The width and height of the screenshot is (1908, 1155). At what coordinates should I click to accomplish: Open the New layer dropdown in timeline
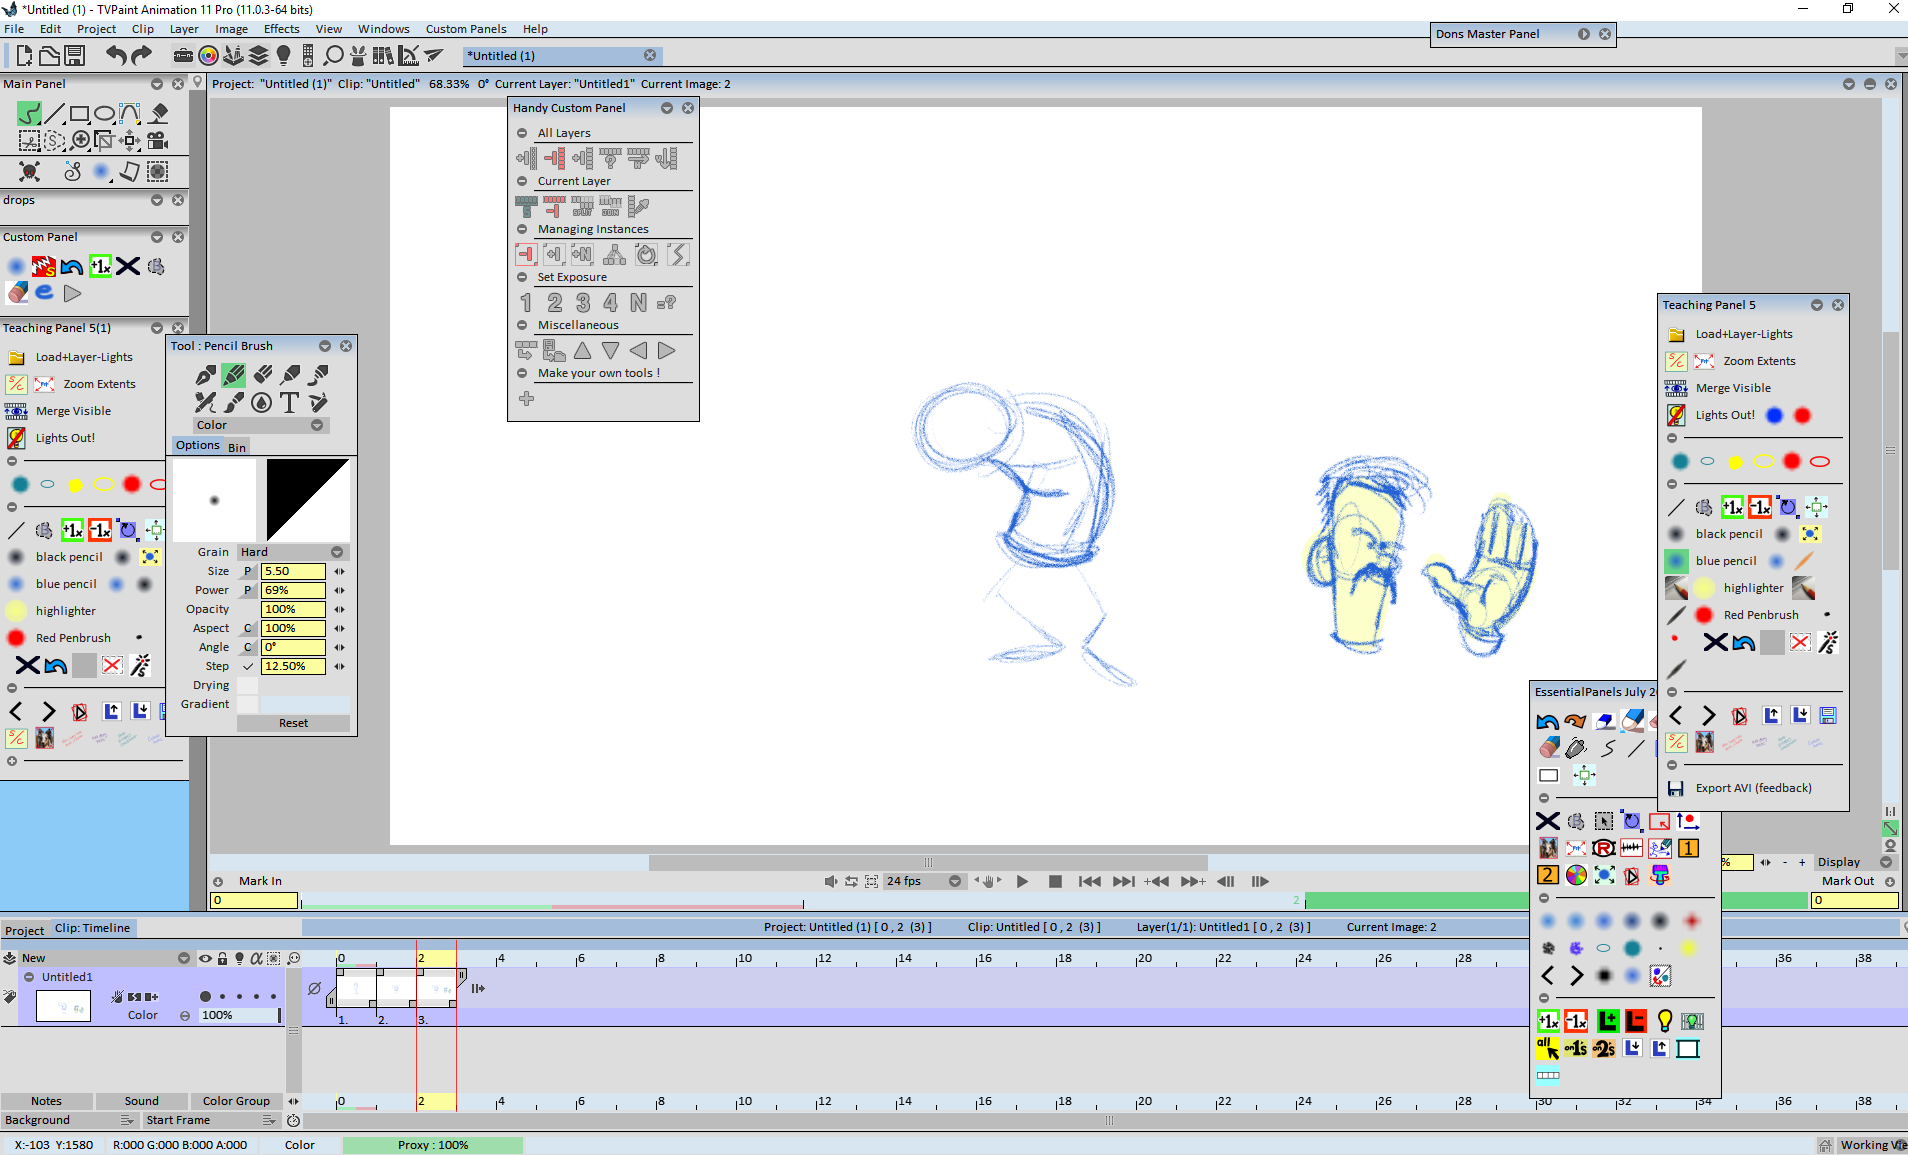184,958
